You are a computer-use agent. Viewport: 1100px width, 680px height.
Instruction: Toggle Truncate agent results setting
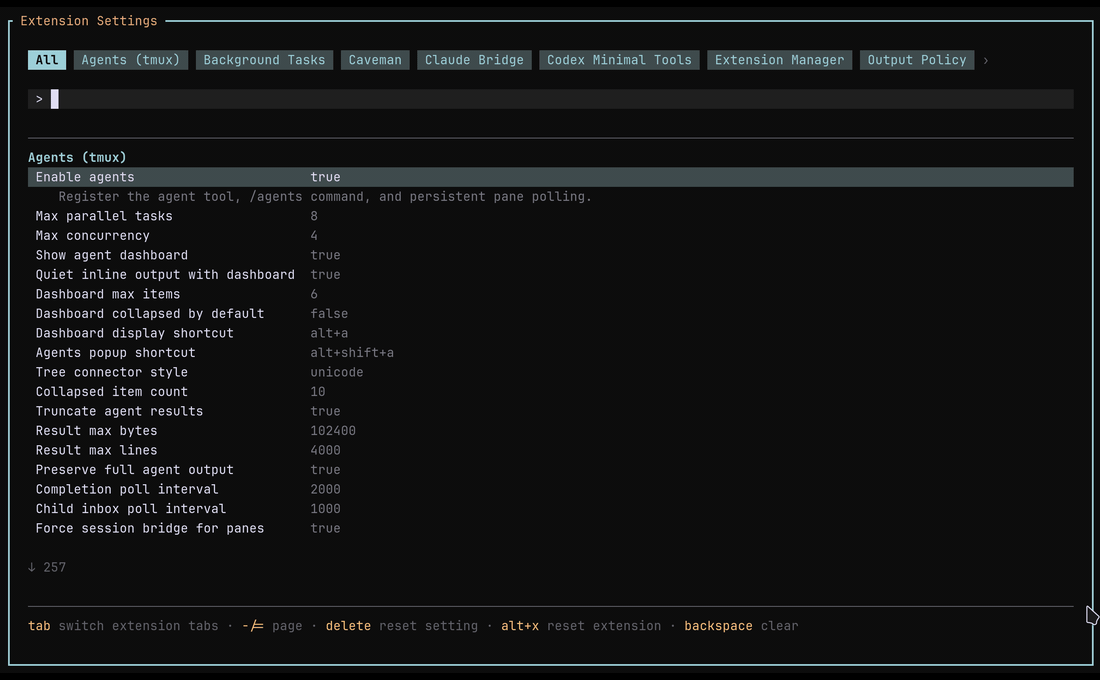point(551,411)
